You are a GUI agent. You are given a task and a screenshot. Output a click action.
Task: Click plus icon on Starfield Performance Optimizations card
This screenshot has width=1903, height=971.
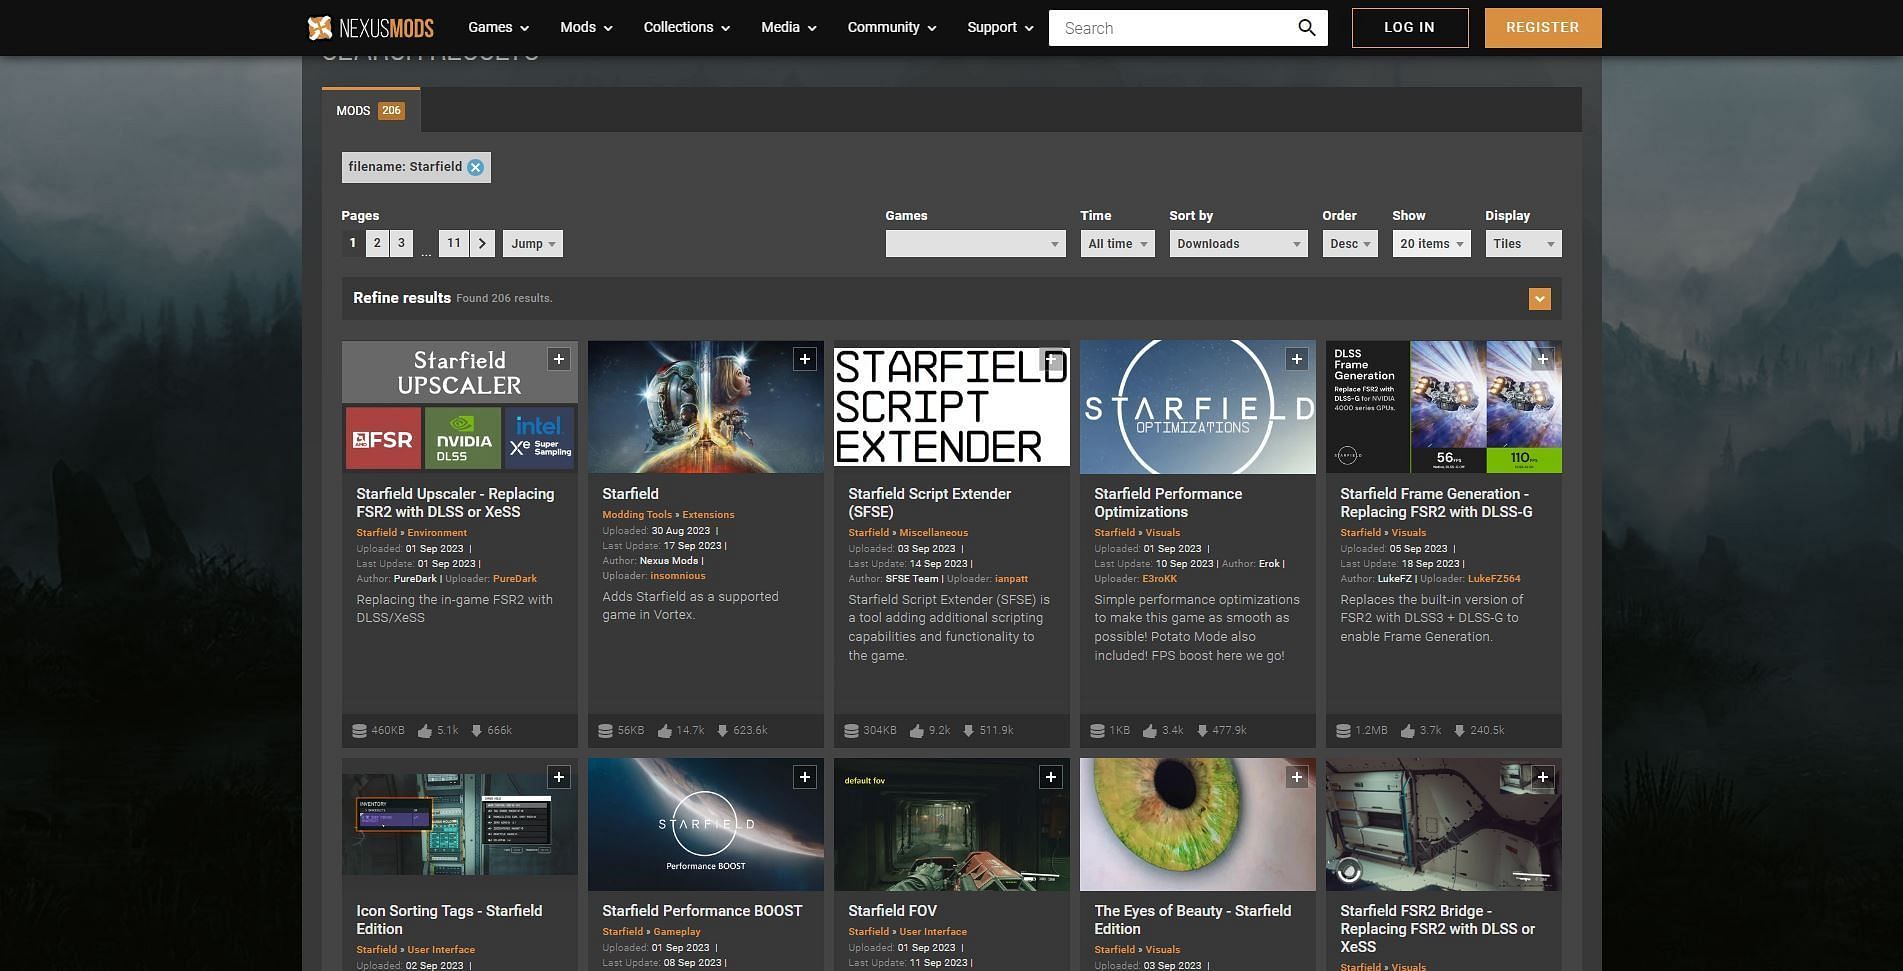tap(1297, 359)
